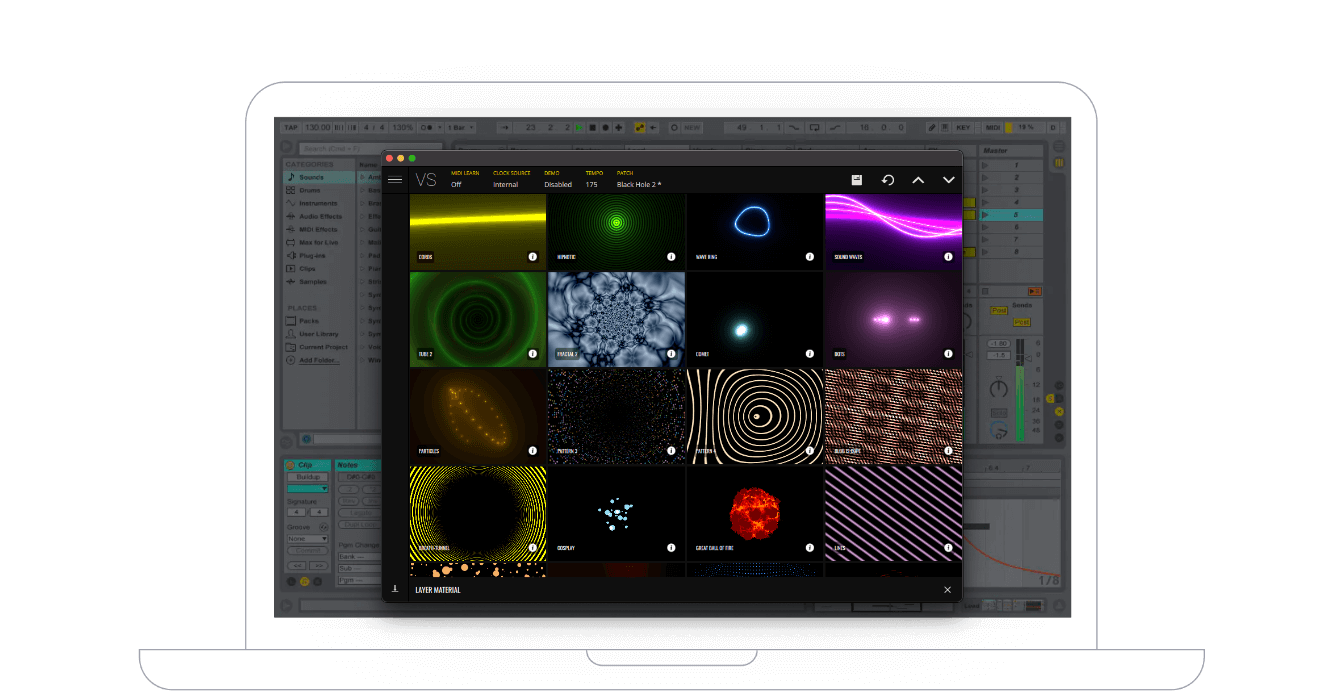This screenshot has height=692, width=1344.
Task: Click the TAP tempo button in Ableton
Action: click(291, 127)
